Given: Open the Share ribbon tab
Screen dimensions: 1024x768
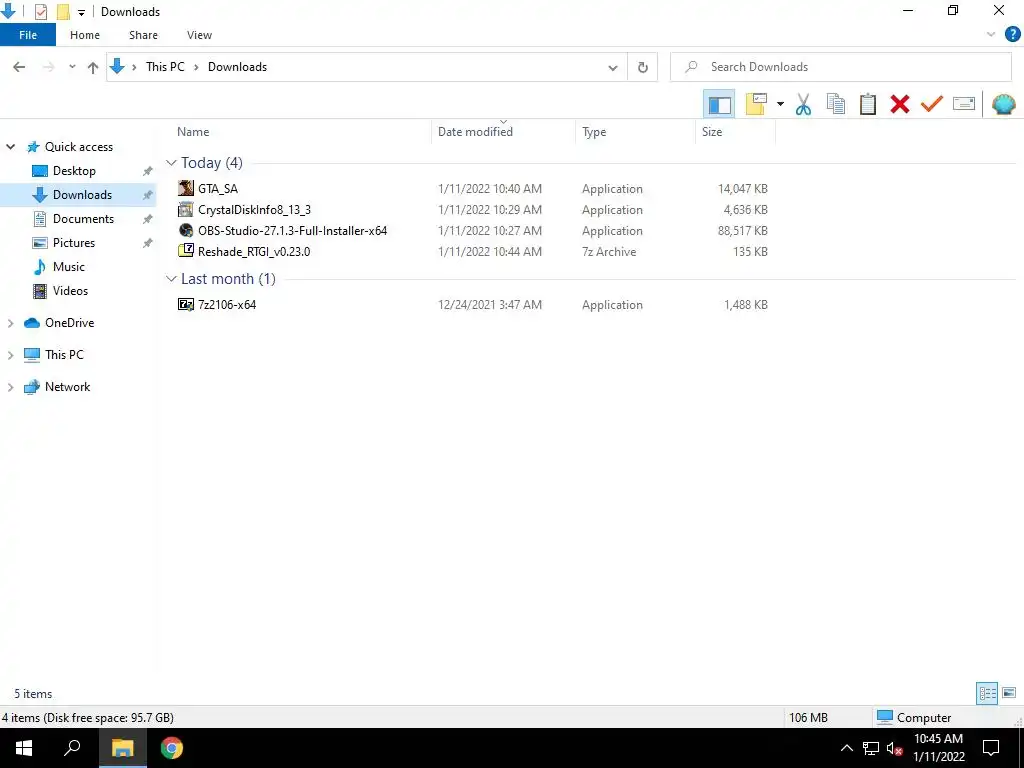Looking at the screenshot, I should click(x=143, y=35).
